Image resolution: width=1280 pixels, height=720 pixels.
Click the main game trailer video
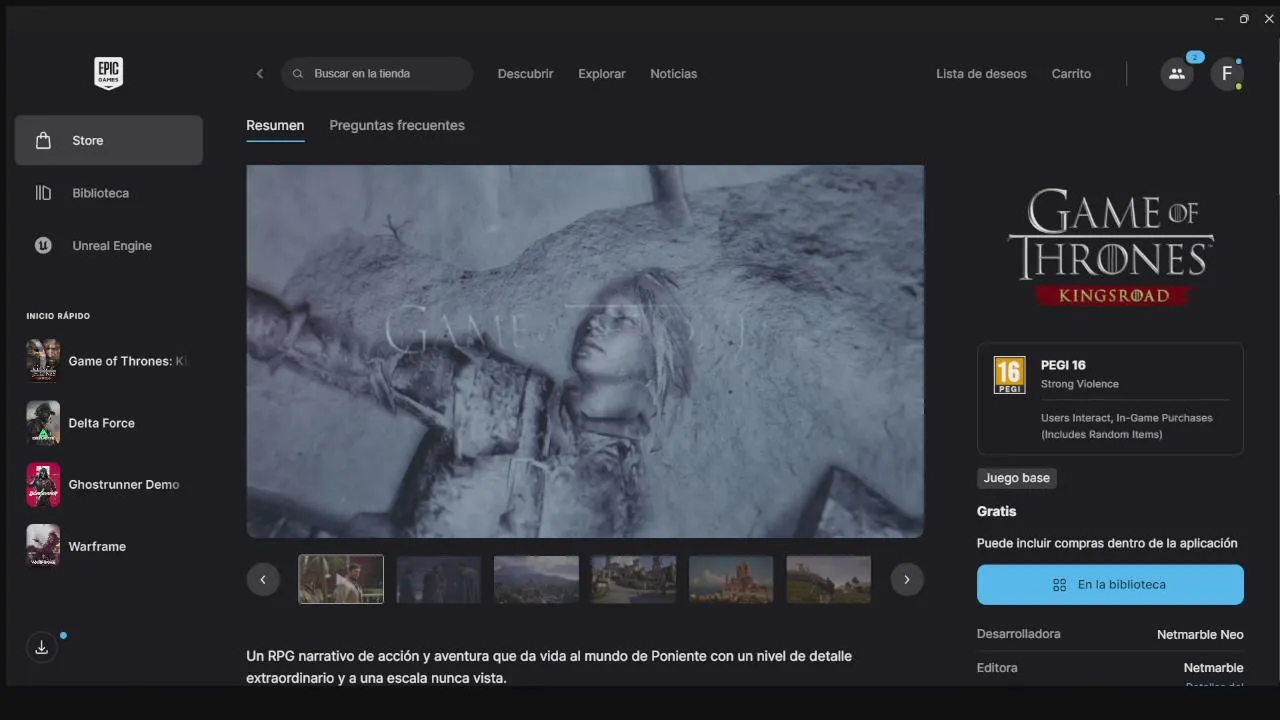[585, 352]
